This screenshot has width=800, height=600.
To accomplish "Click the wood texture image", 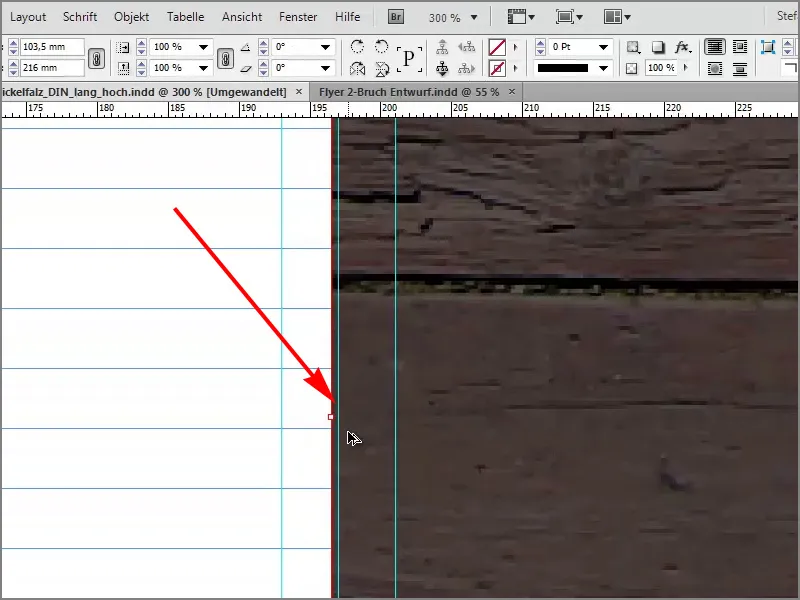I will 566,357.
